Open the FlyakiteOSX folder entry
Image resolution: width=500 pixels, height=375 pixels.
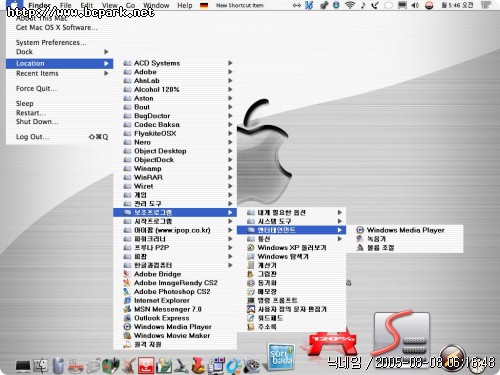[175, 133]
